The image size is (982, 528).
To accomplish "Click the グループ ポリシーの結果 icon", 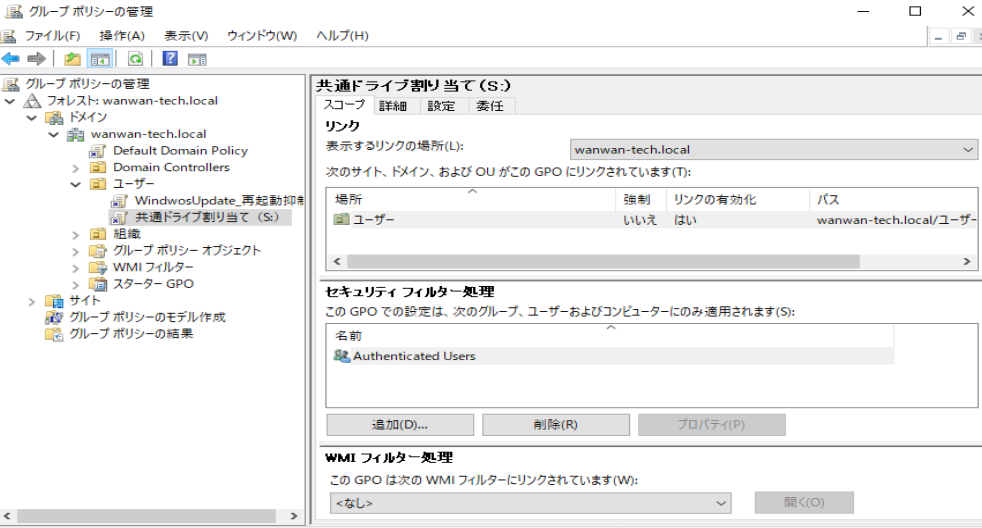I will click(x=54, y=334).
